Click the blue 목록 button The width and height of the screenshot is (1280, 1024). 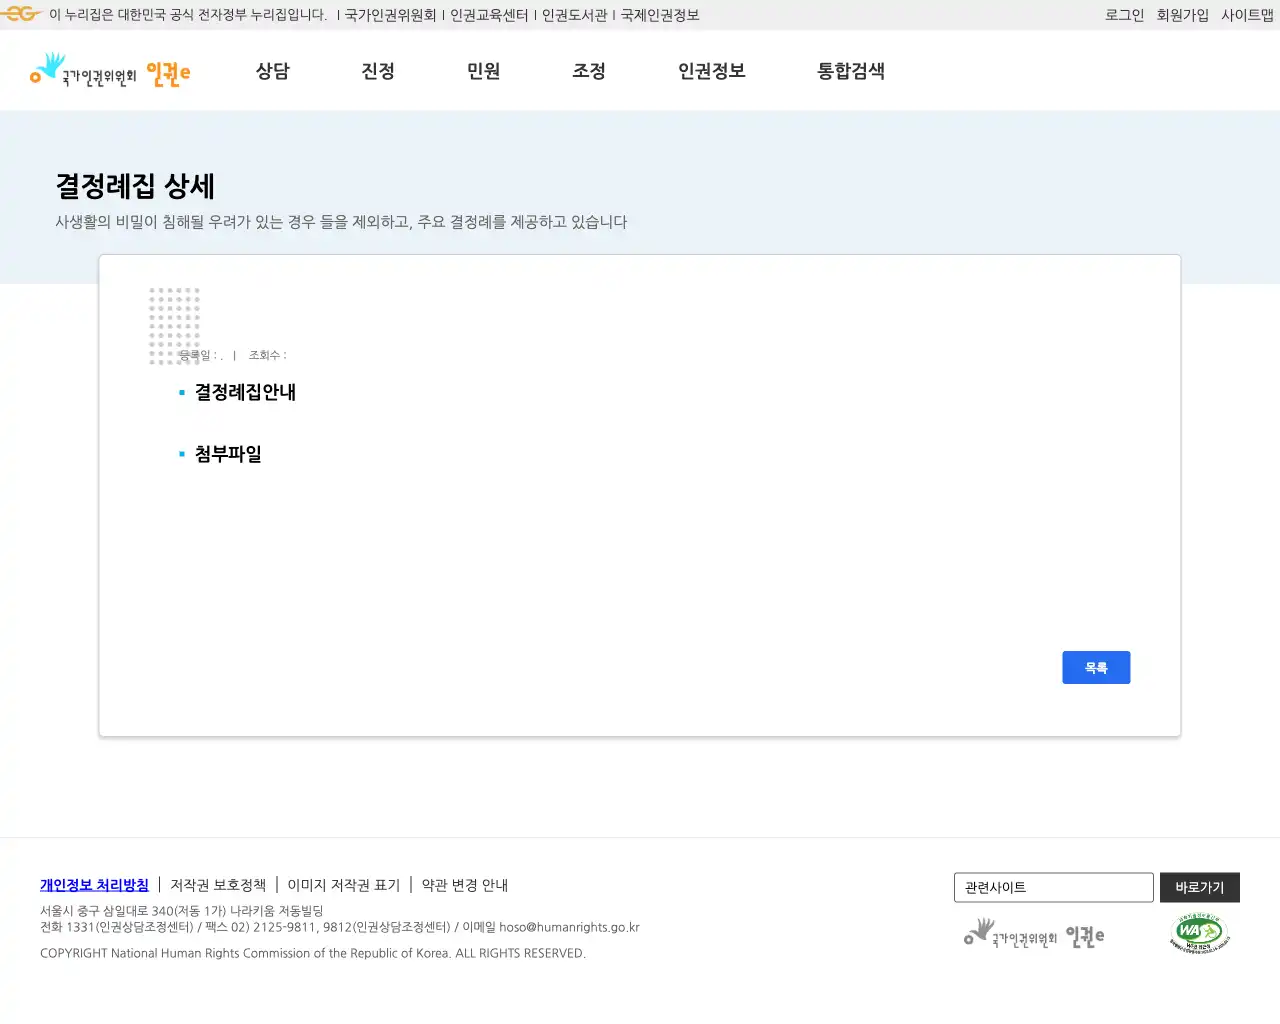point(1096,667)
